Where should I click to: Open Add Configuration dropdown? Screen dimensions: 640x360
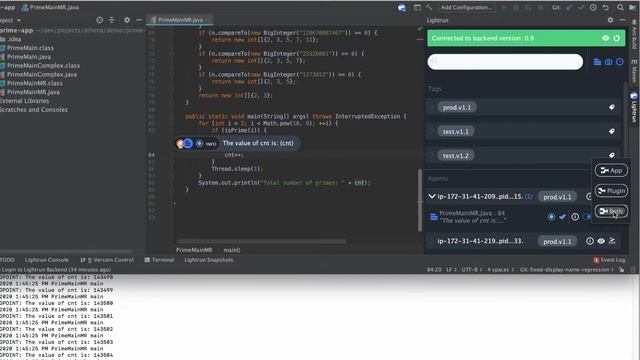coord(466,7)
